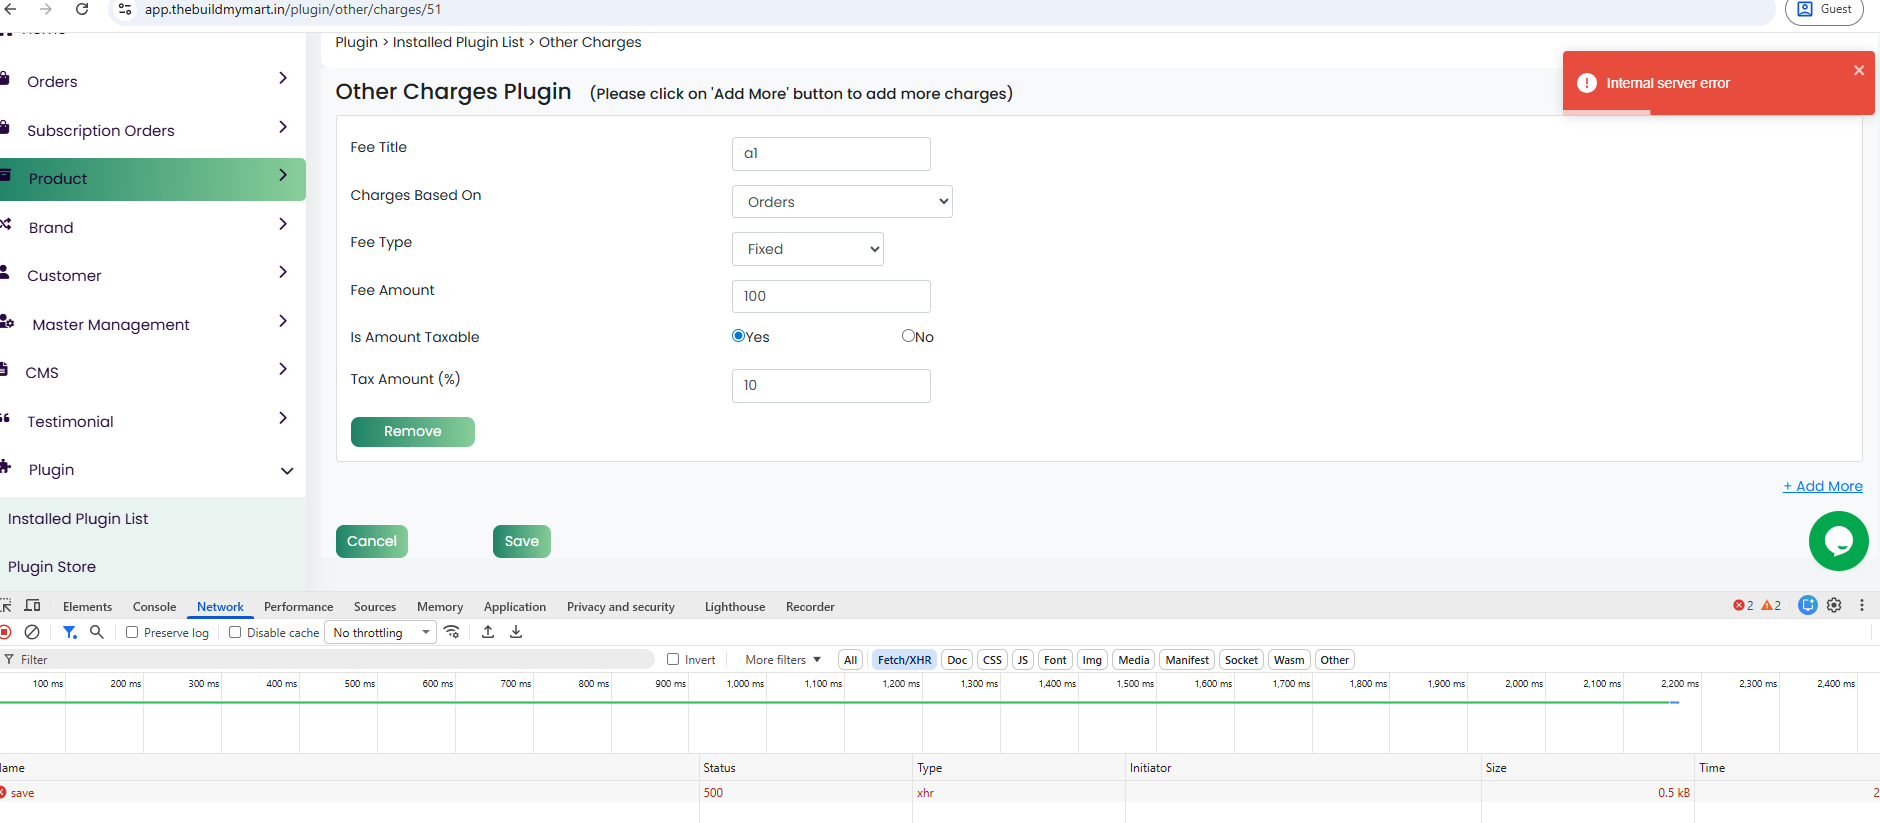The image size is (1880, 823).
Task: Reload the page with browser refresh icon
Action: point(82,9)
